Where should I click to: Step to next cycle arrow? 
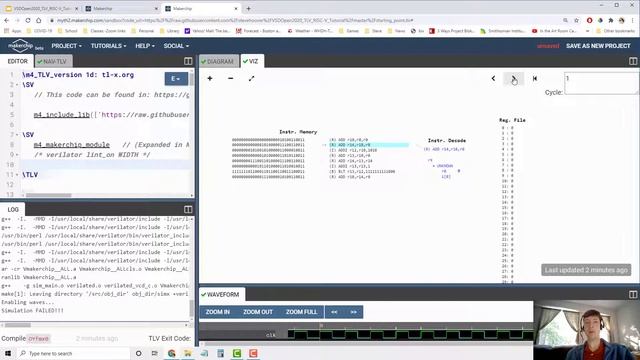coord(513,78)
